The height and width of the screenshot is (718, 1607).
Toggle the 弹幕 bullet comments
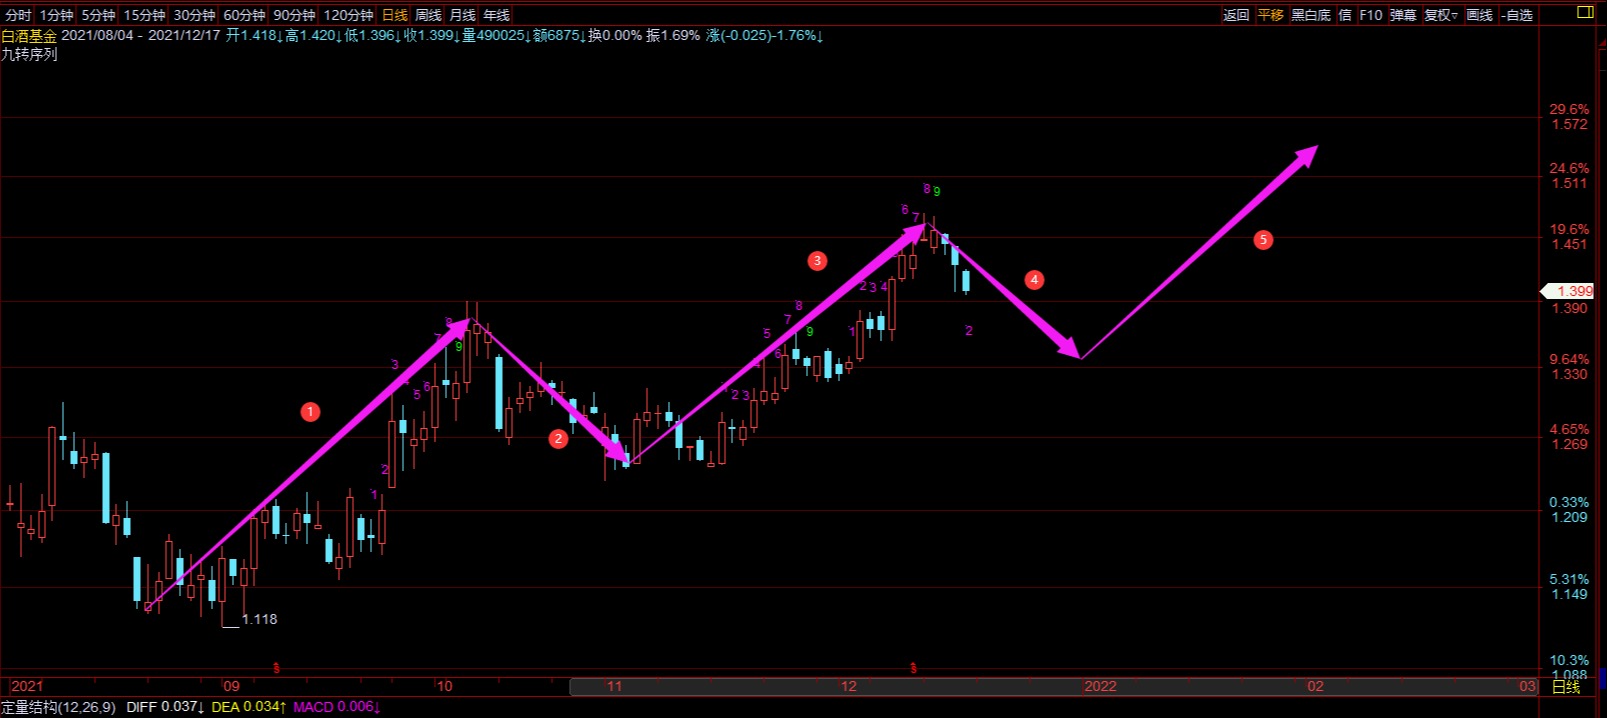point(1403,15)
